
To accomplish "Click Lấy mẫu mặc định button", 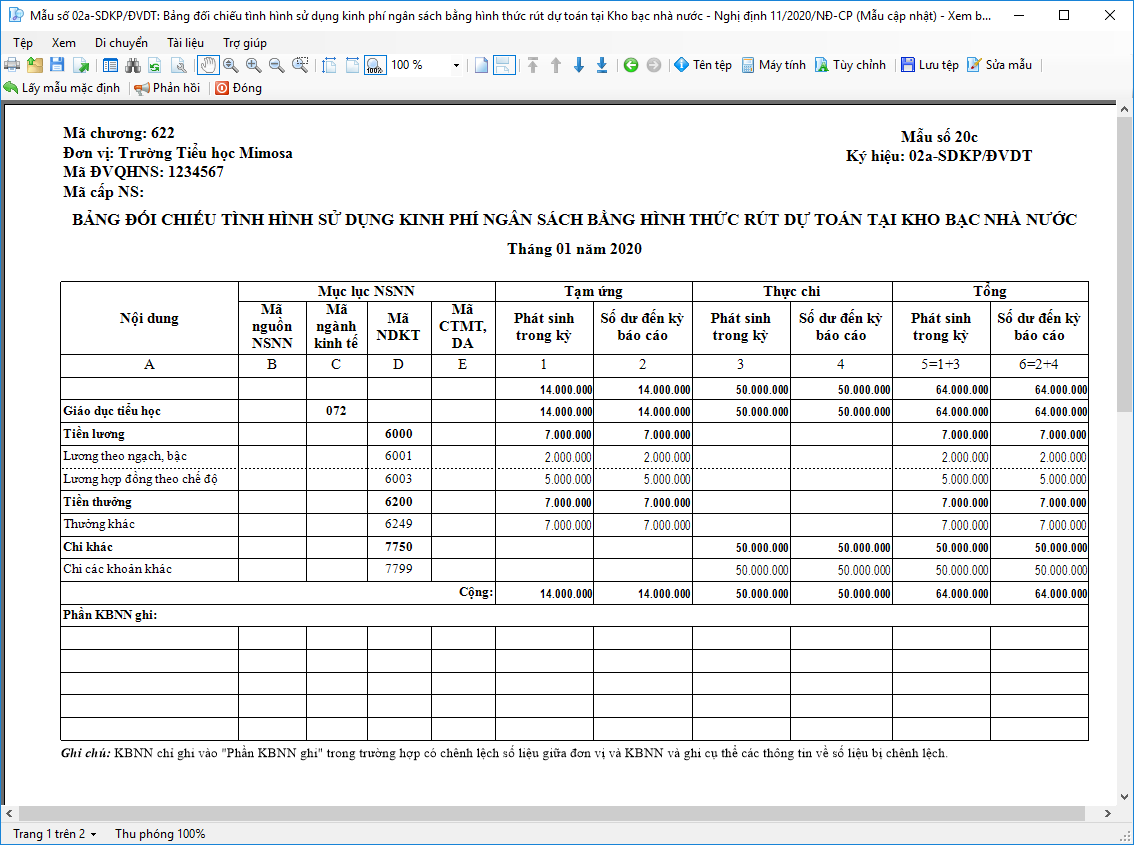I will 61,88.
